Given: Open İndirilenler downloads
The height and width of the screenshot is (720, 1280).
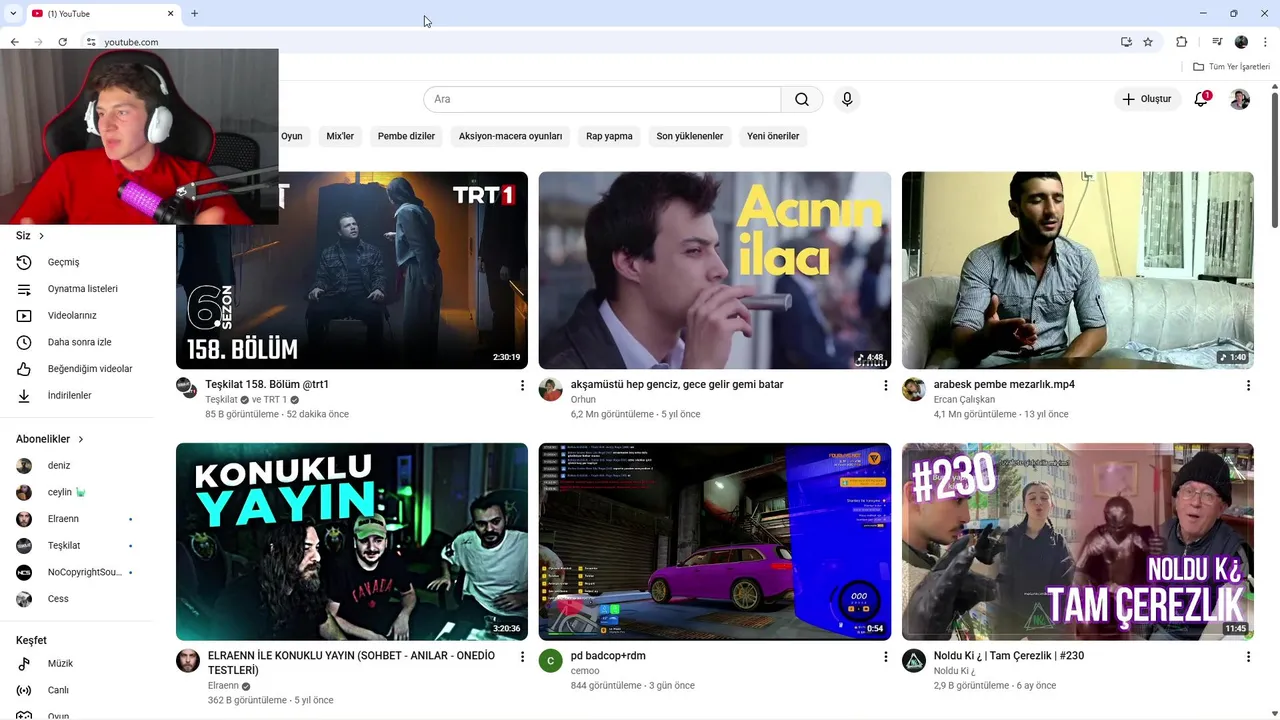Looking at the screenshot, I should (76, 395).
